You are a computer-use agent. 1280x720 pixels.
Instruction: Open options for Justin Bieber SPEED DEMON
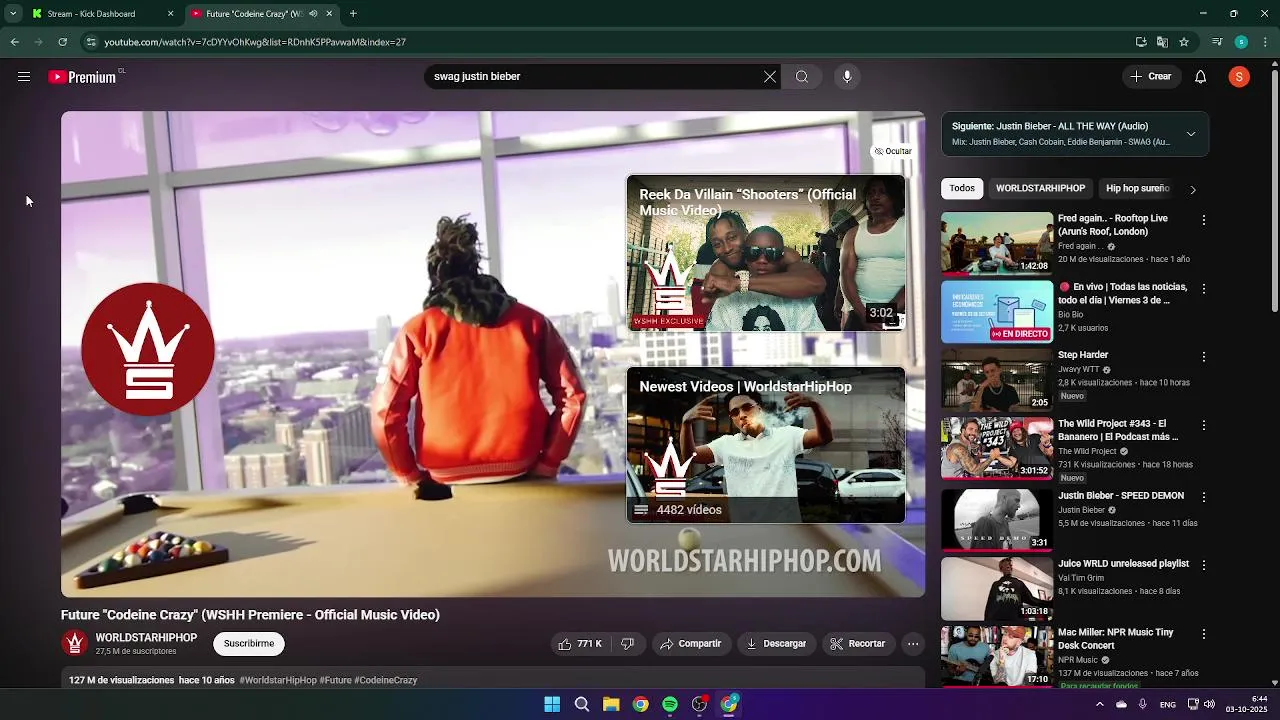1204,497
